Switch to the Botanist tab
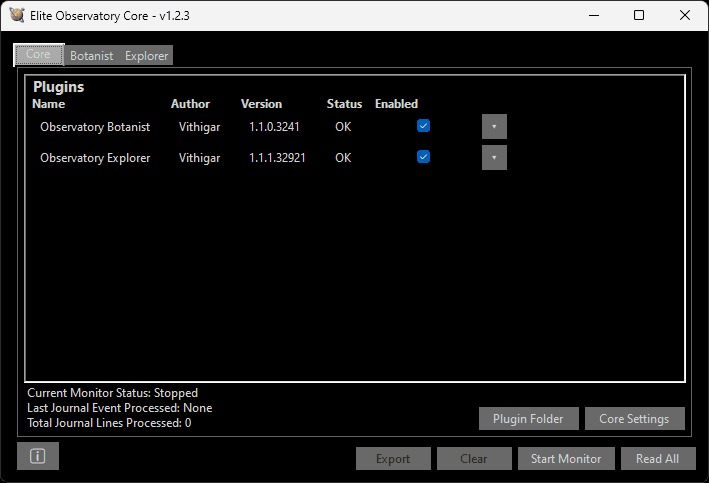The height and width of the screenshot is (483, 709). point(91,56)
